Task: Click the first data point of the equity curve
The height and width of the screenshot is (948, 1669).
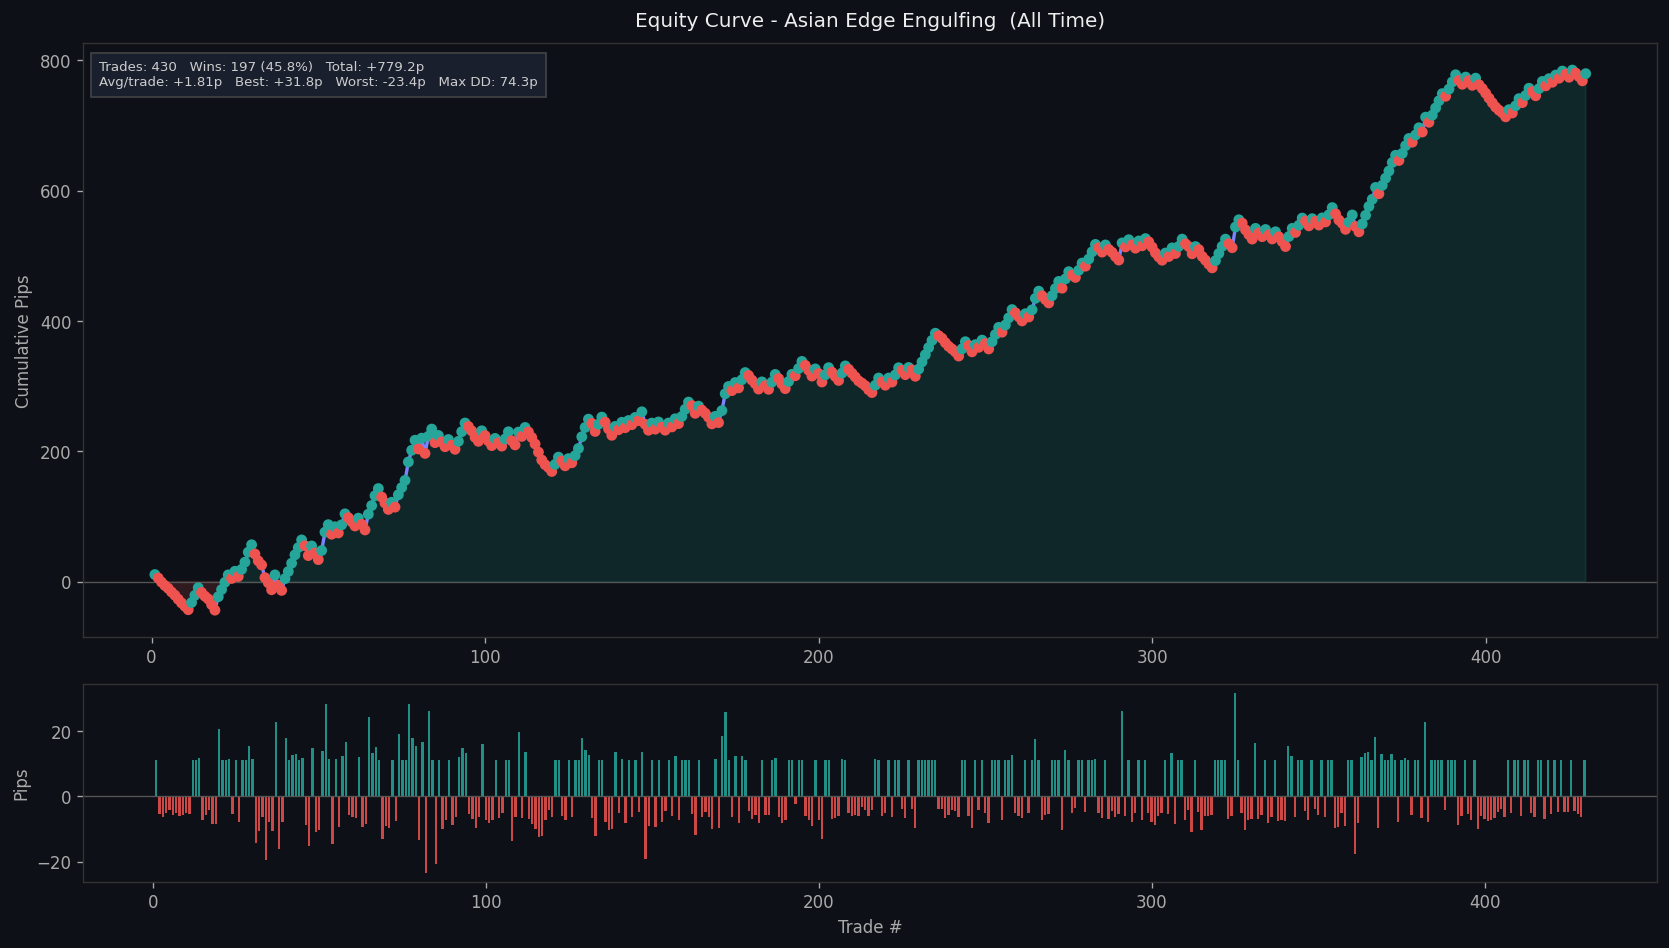Action: point(154,575)
